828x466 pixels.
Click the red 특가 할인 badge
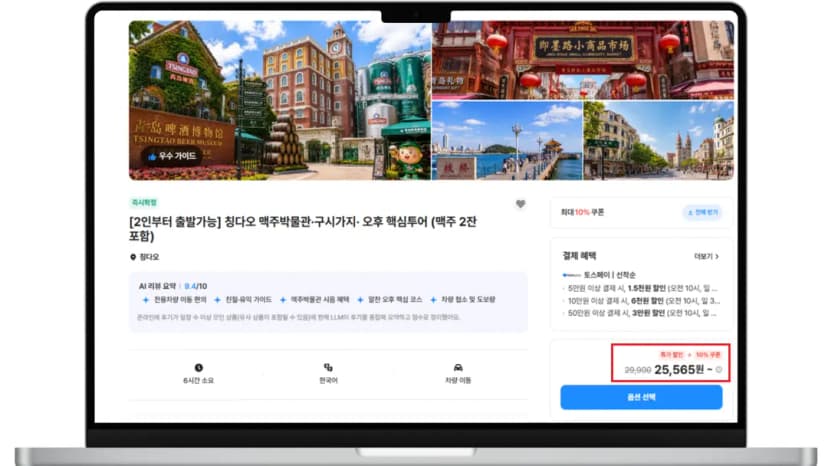(x=672, y=355)
